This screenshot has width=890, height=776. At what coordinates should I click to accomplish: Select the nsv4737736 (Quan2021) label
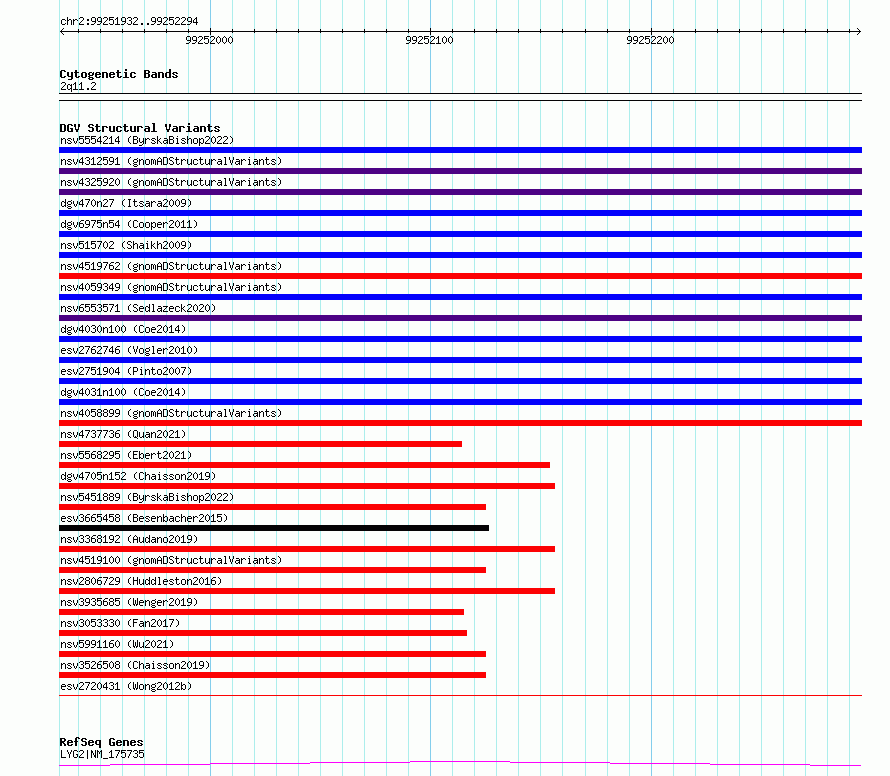click(123, 434)
